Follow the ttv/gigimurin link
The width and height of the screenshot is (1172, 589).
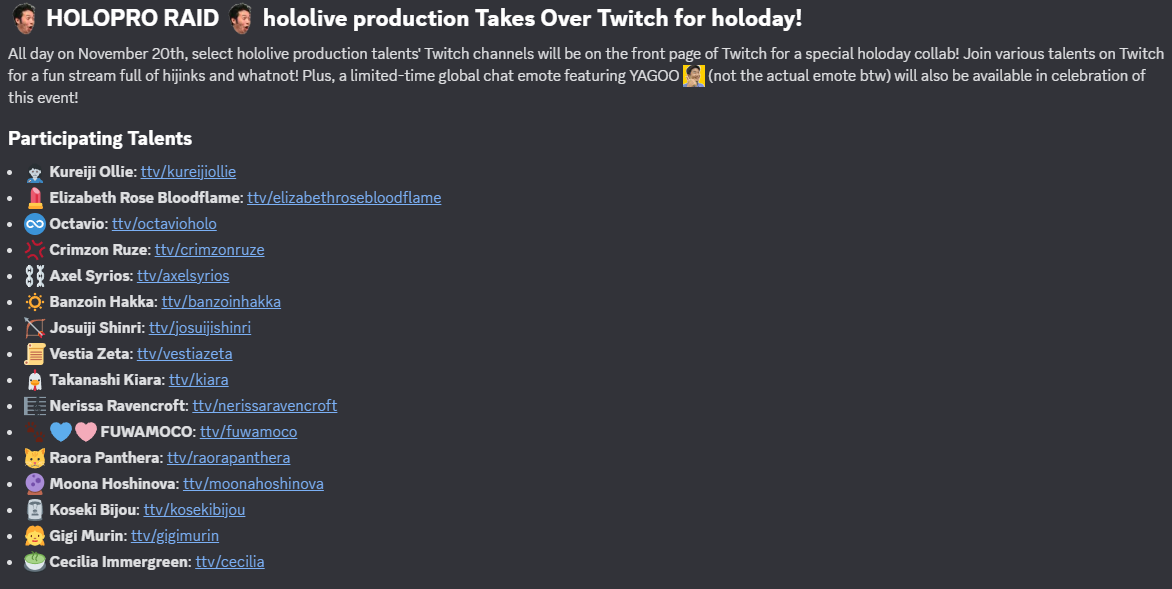click(x=175, y=536)
